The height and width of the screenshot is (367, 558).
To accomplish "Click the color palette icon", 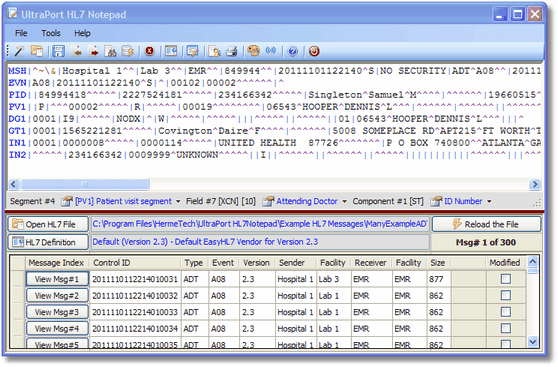I will (253, 51).
